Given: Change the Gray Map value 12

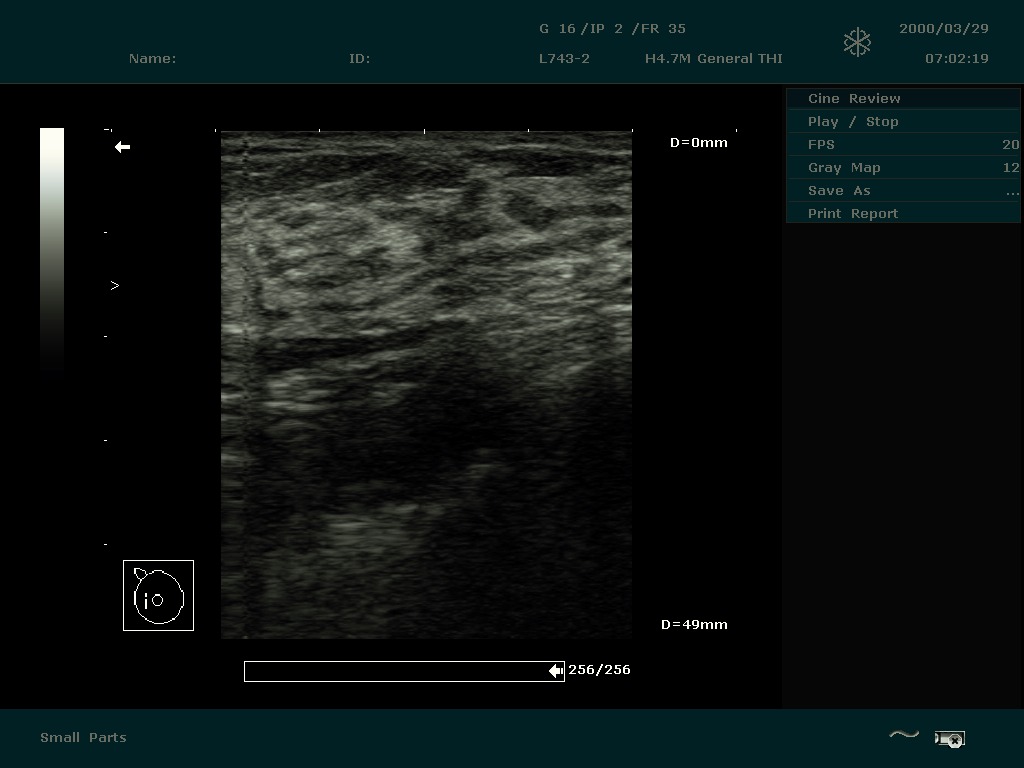Looking at the screenshot, I should click(1010, 168).
